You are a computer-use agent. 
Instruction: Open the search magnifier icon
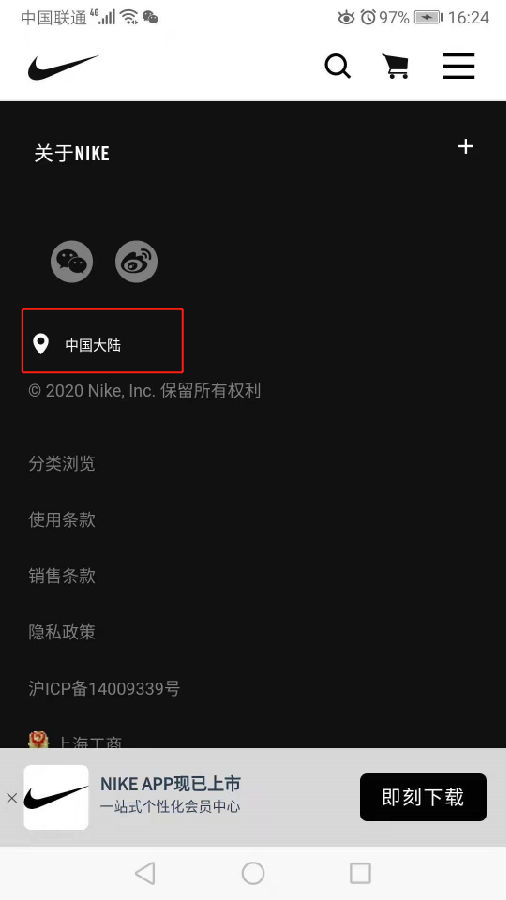coord(337,66)
